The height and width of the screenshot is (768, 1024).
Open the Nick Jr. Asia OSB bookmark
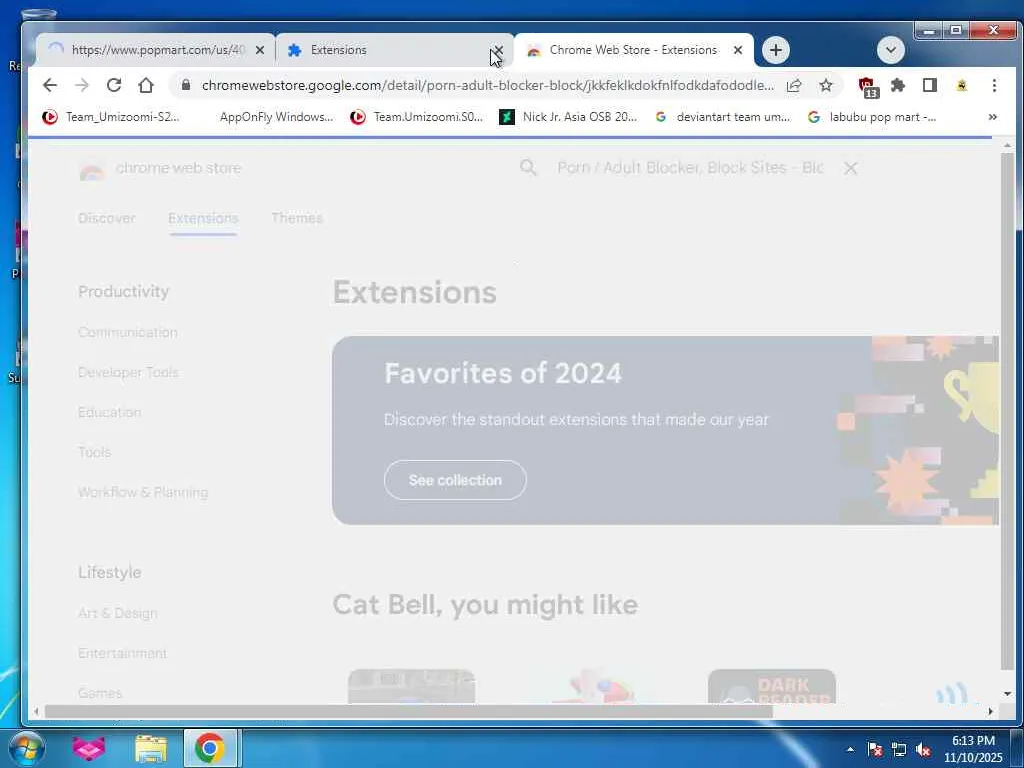coord(568,117)
